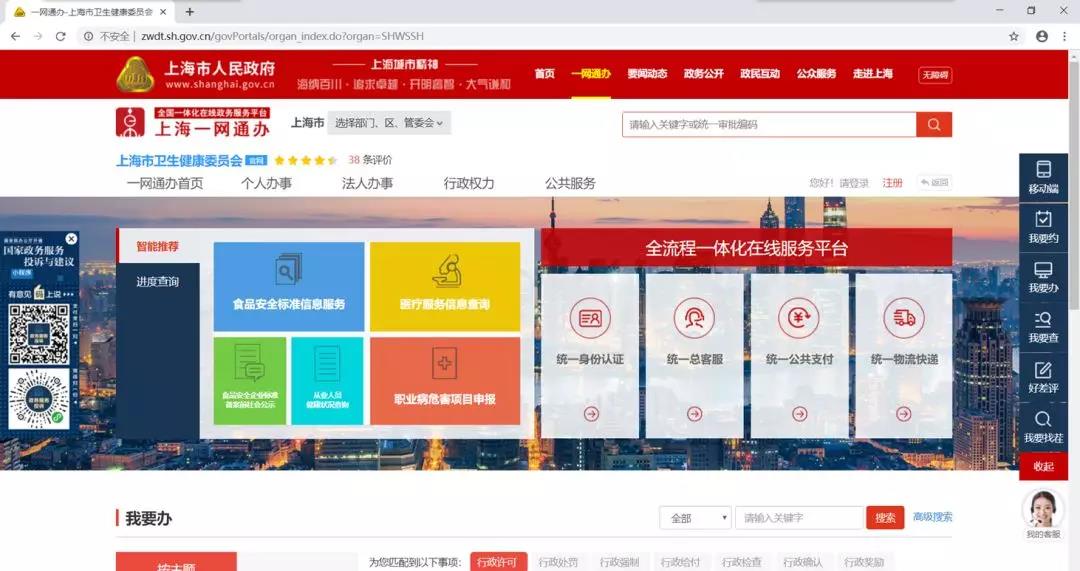This screenshot has height=571, width=1080.
Task: Switch to 法人办事 tab
Action: [x=367, y=183]
